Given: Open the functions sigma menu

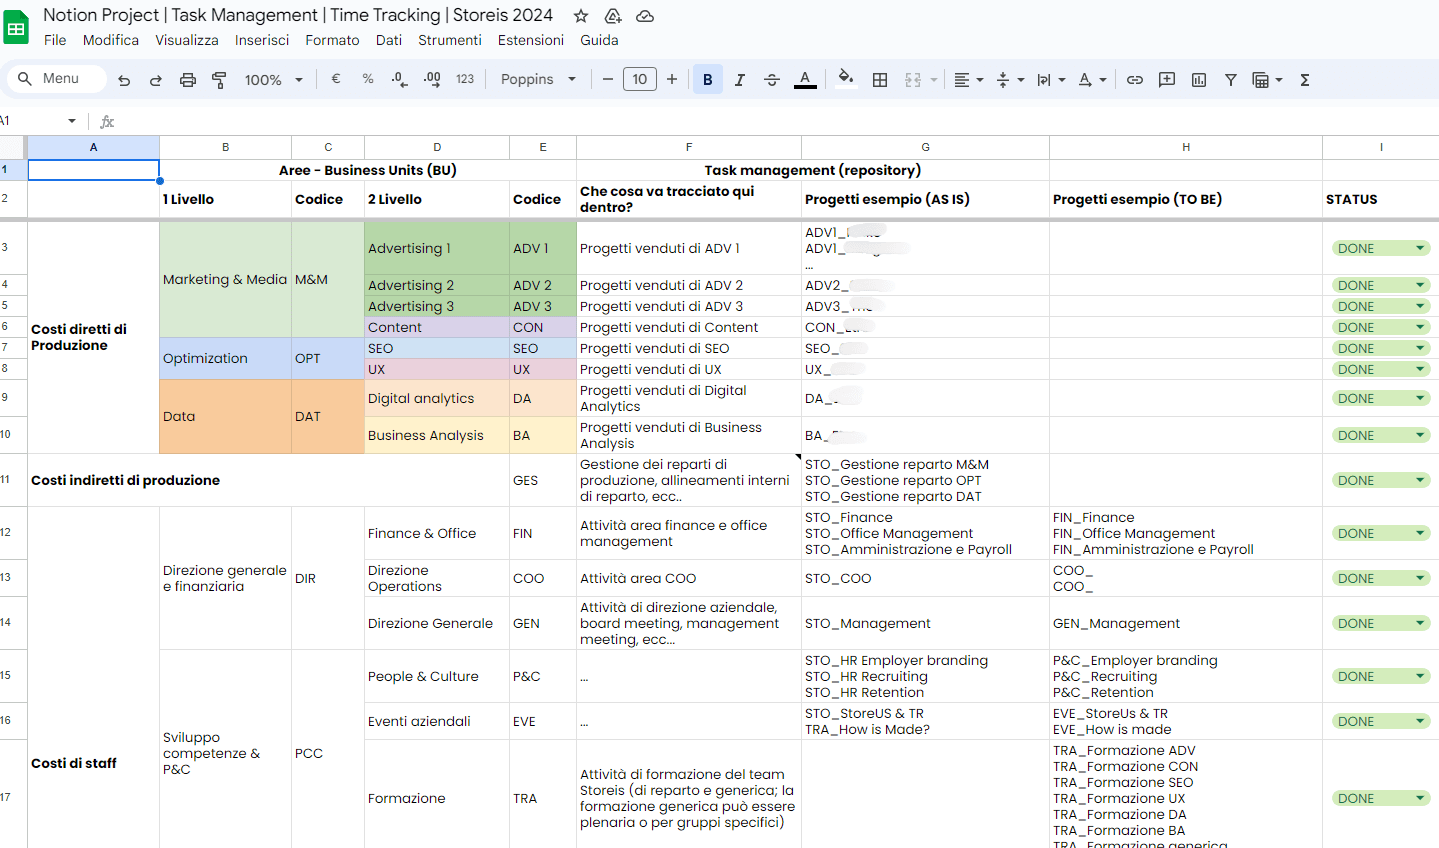Looking at the screenshot, I should pos(1304,79).
